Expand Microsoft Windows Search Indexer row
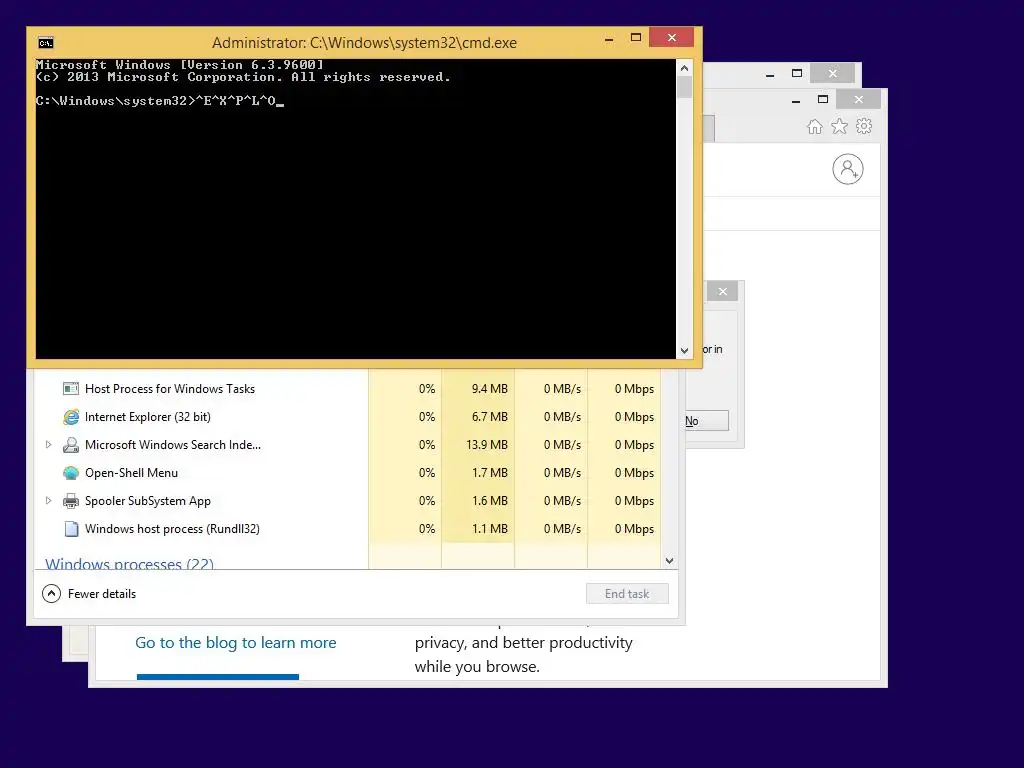Image resolution: width=1024 pixels, height=768 pixels. click(48, 445)
